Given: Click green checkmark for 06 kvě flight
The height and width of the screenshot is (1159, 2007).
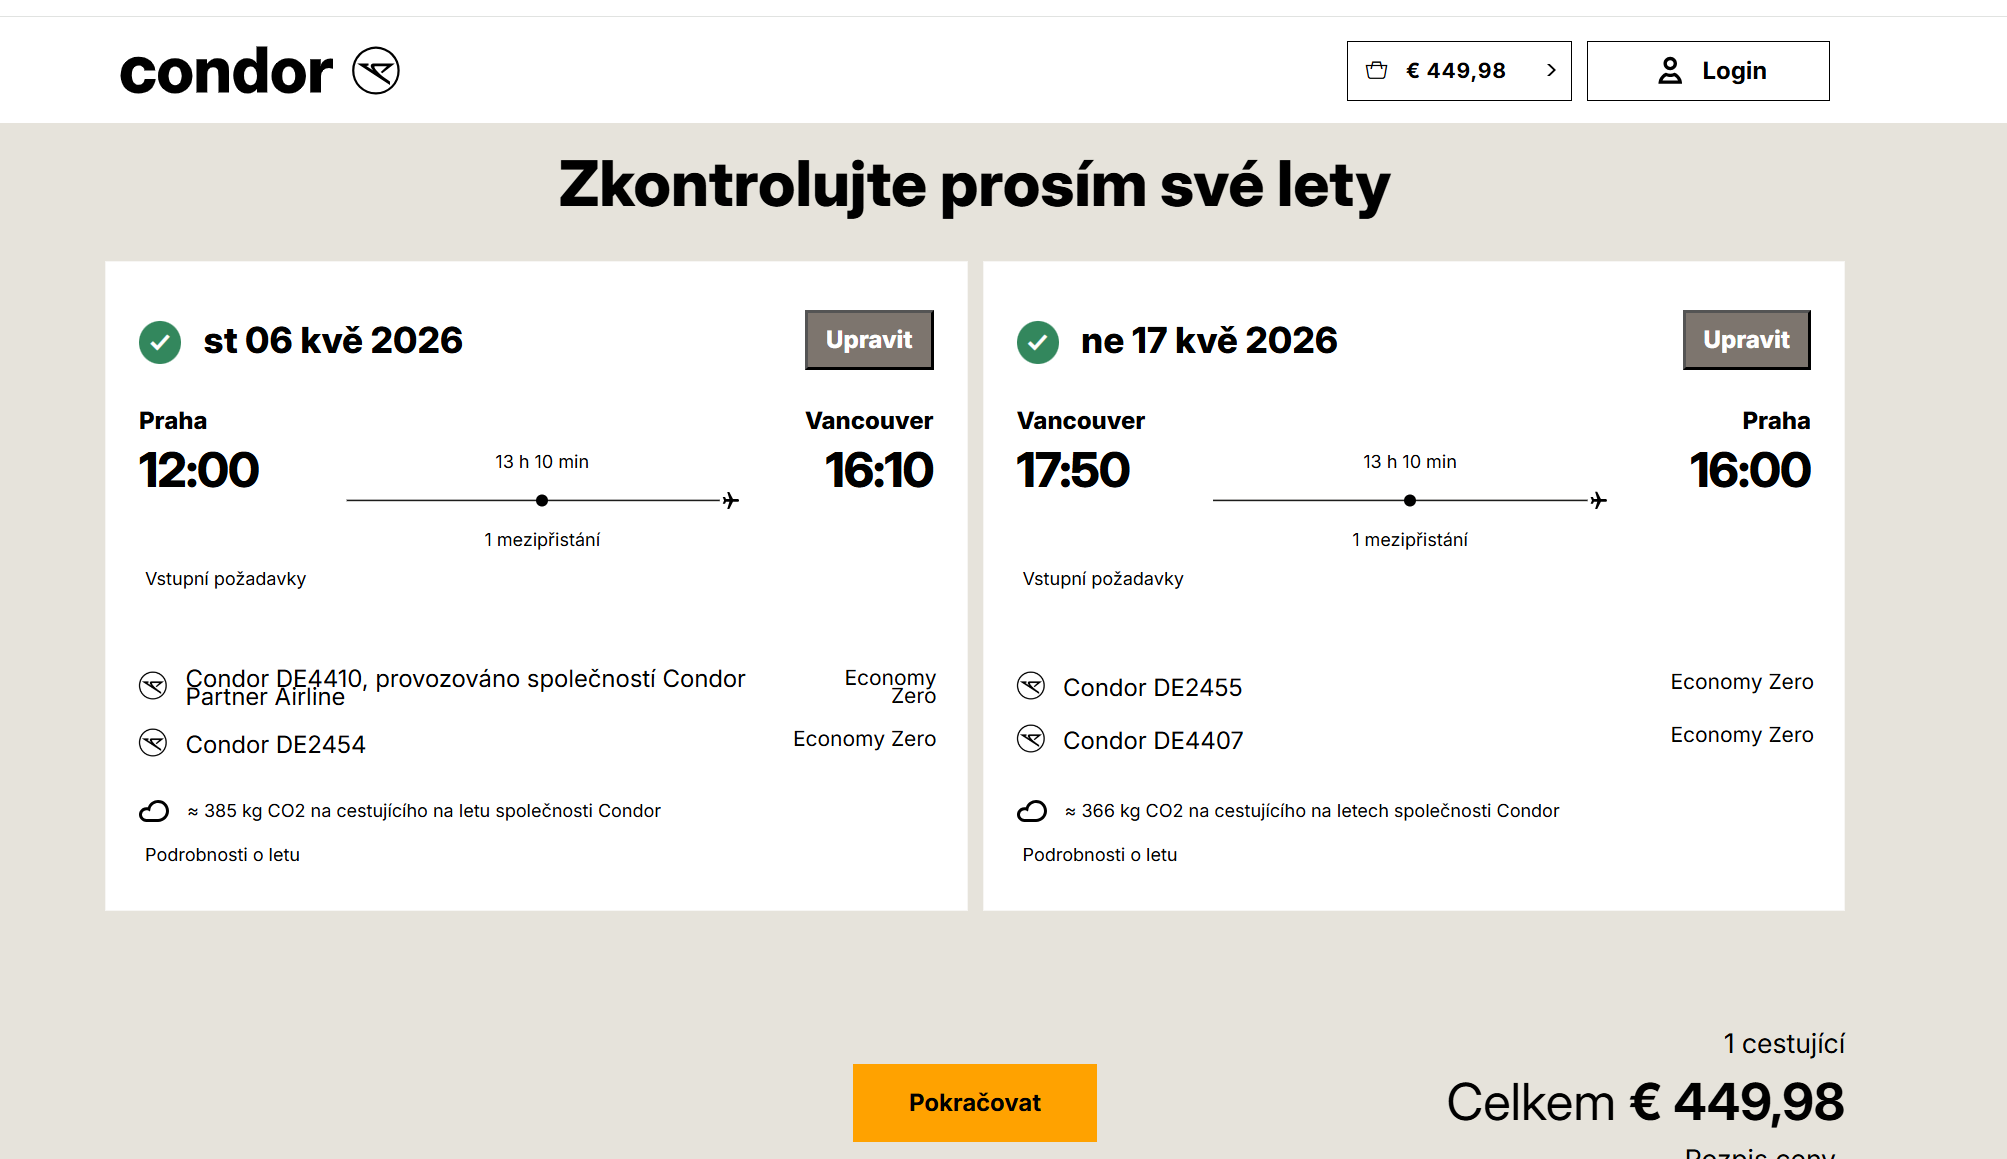Looking at the screenshot, I should click(160, 342).
